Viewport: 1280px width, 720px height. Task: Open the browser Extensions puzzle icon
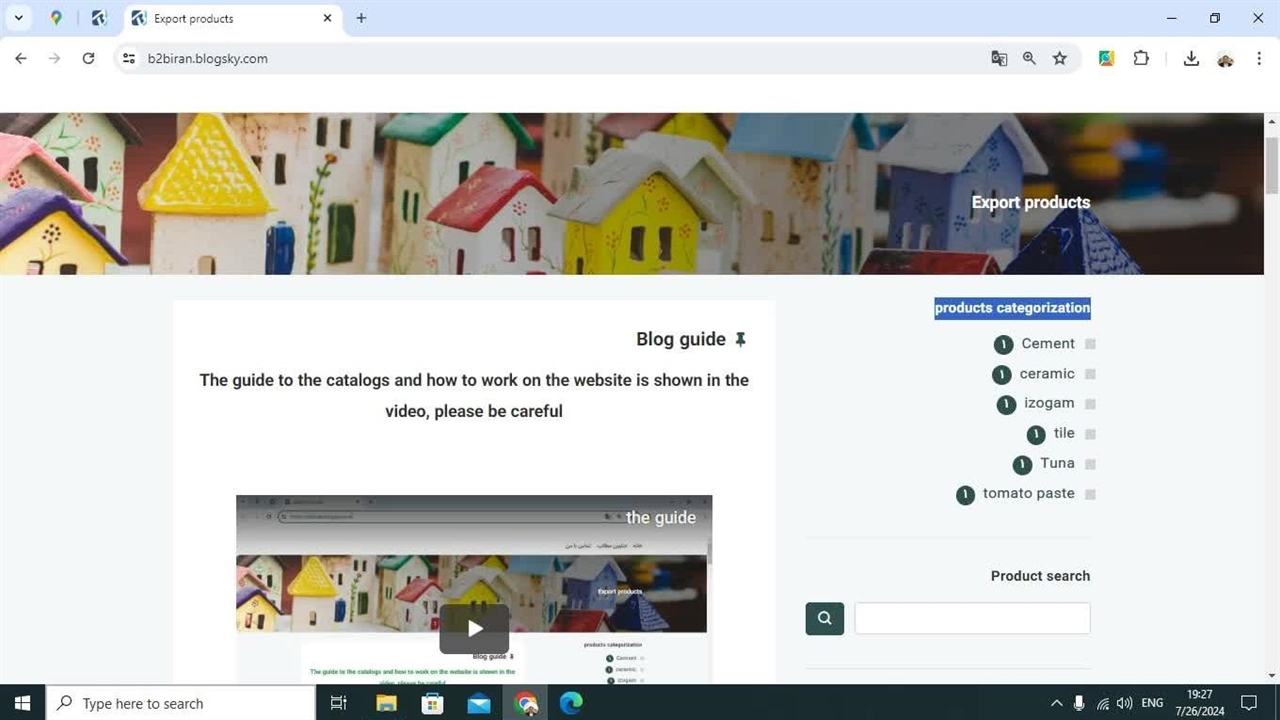1141,59
